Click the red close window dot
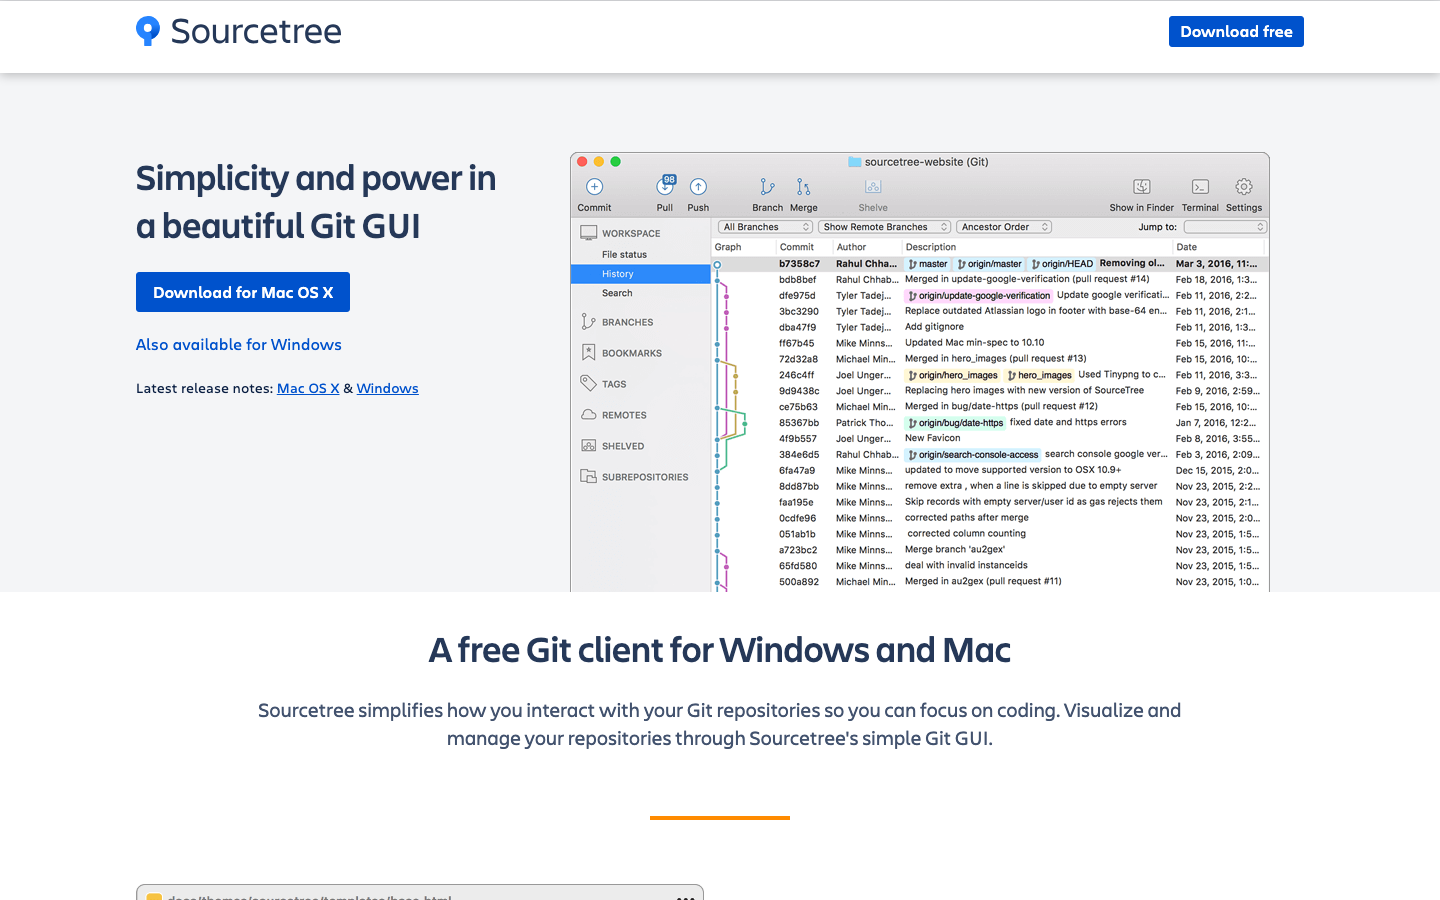 (x=582, y=161)
